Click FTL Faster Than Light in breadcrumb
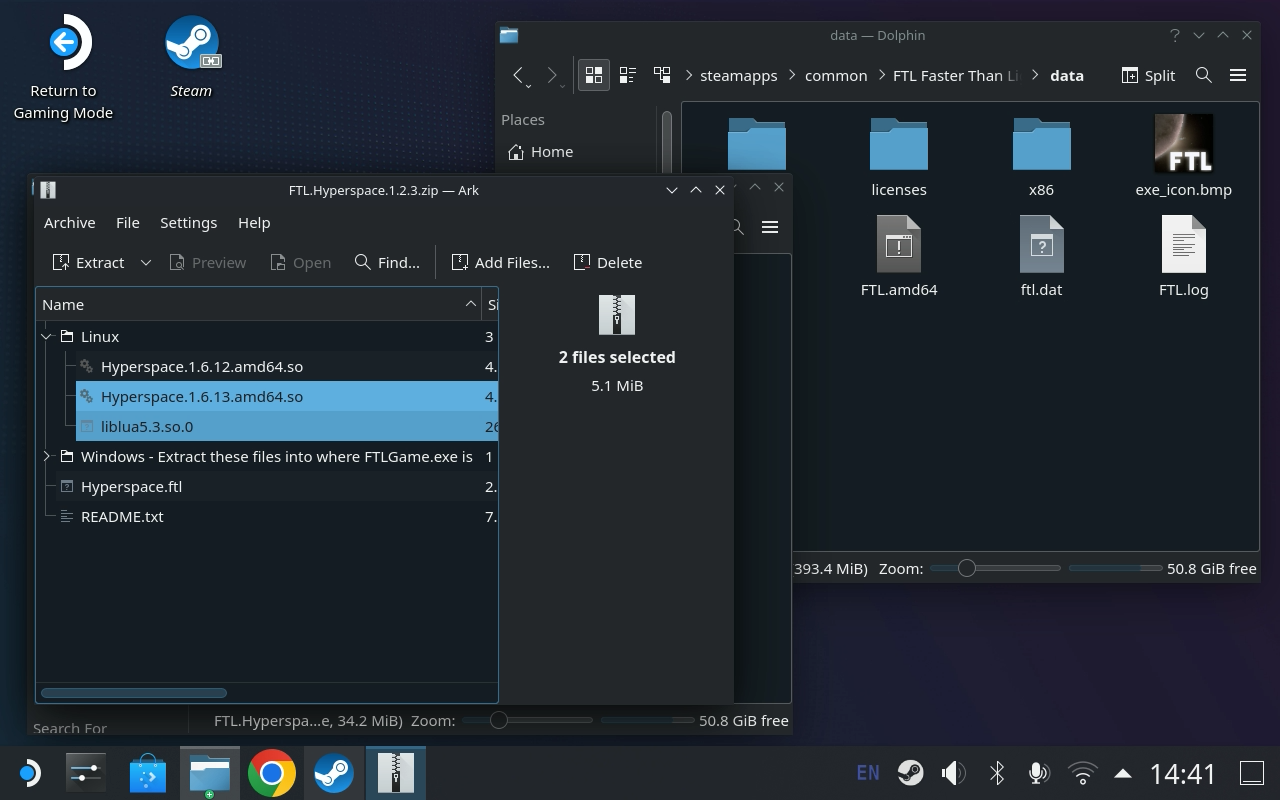1280x800 pixels. [x=956, y=75]
